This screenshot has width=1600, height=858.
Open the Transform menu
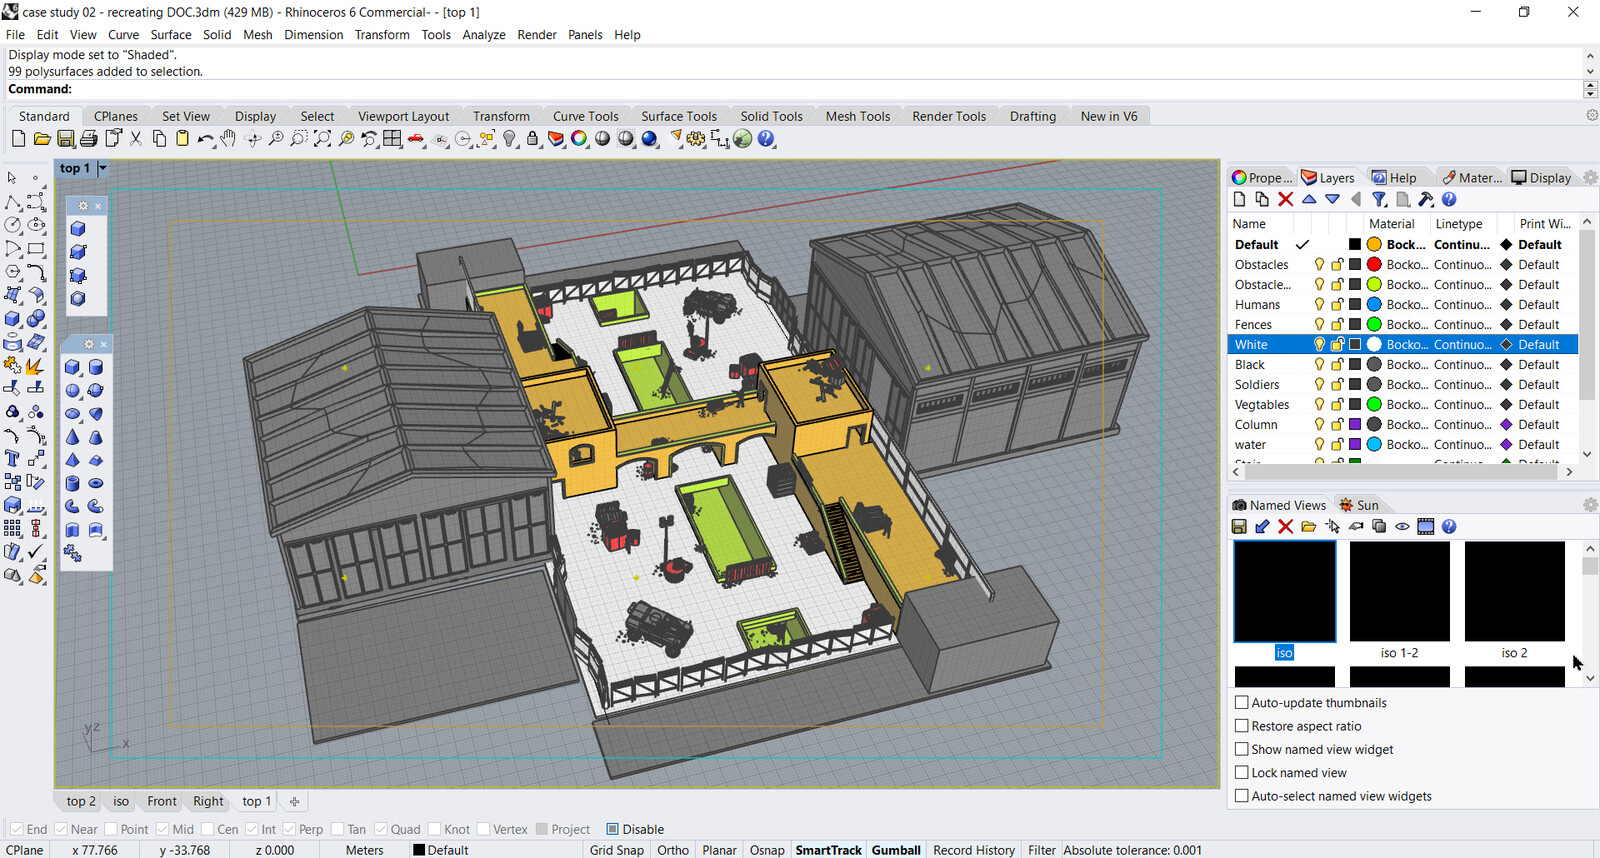(382, 34)
